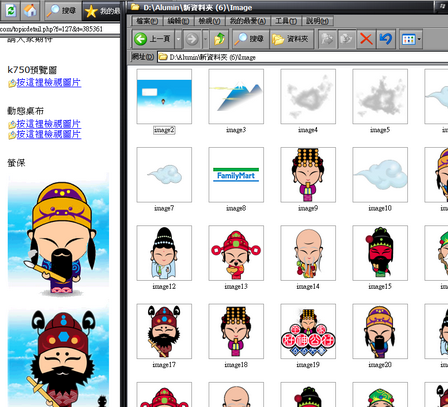
Task: Click the image10 file name label
Action: (x=380, y=208)
